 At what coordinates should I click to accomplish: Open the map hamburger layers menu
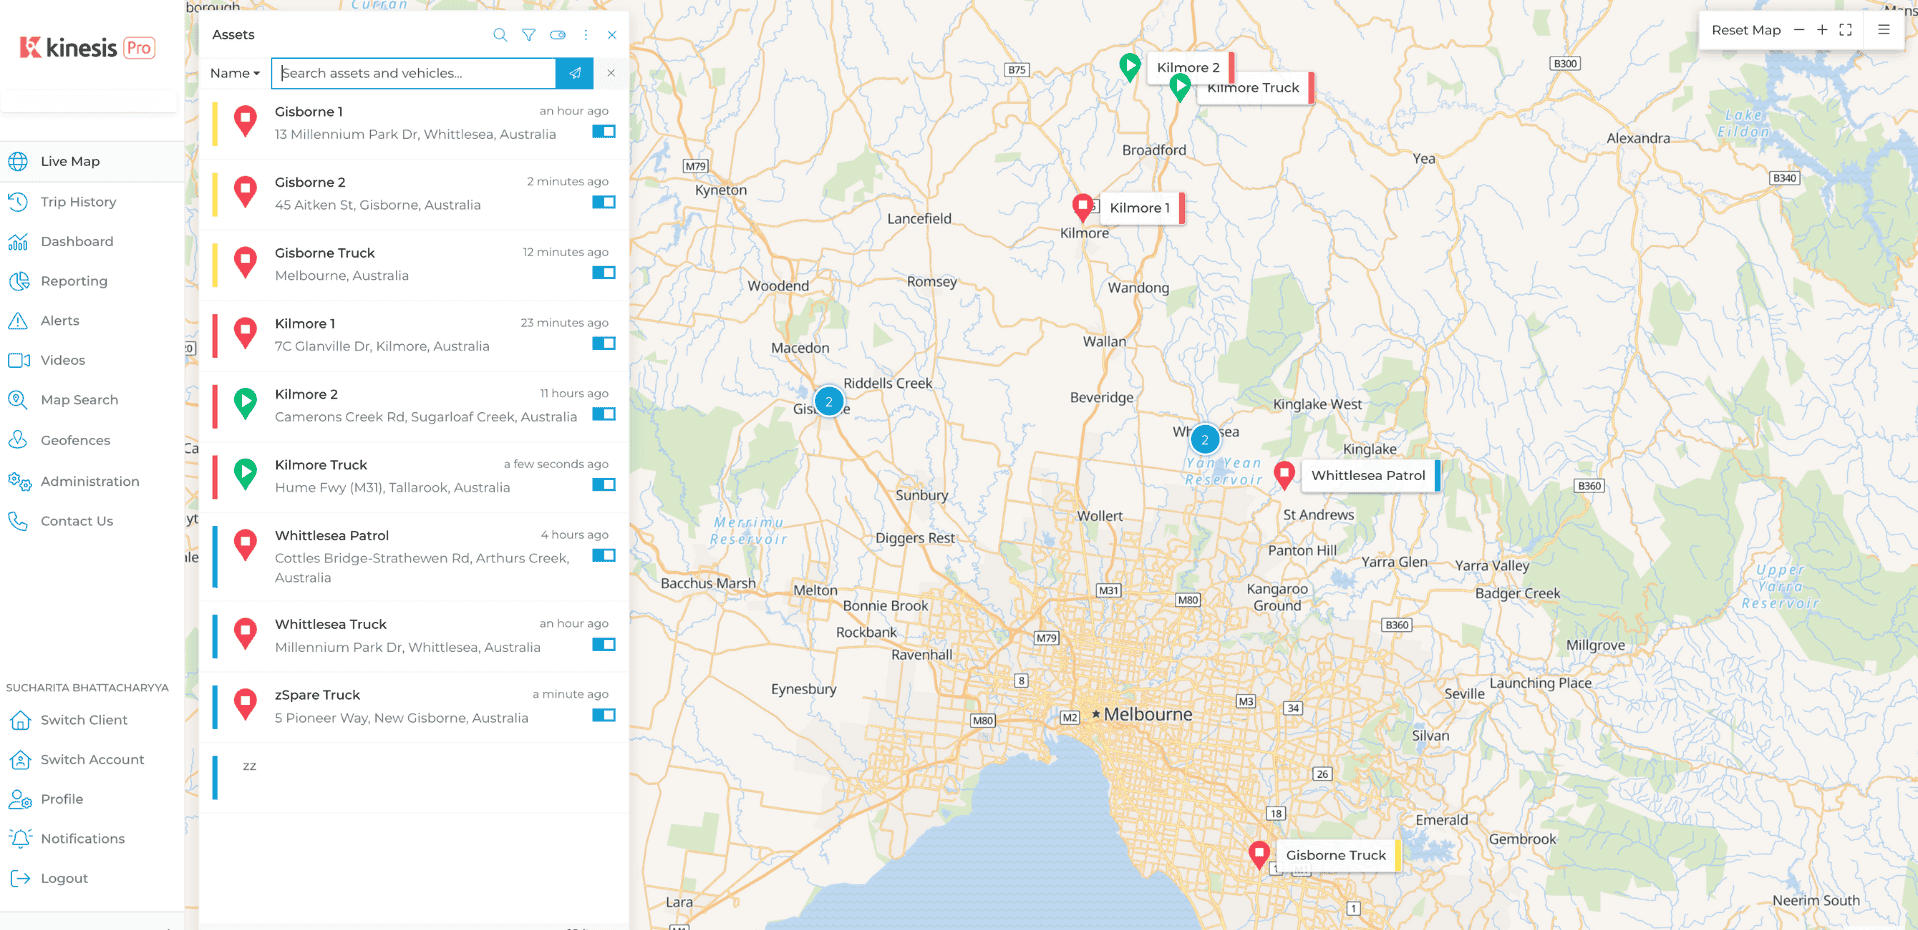coord(1884,30)
